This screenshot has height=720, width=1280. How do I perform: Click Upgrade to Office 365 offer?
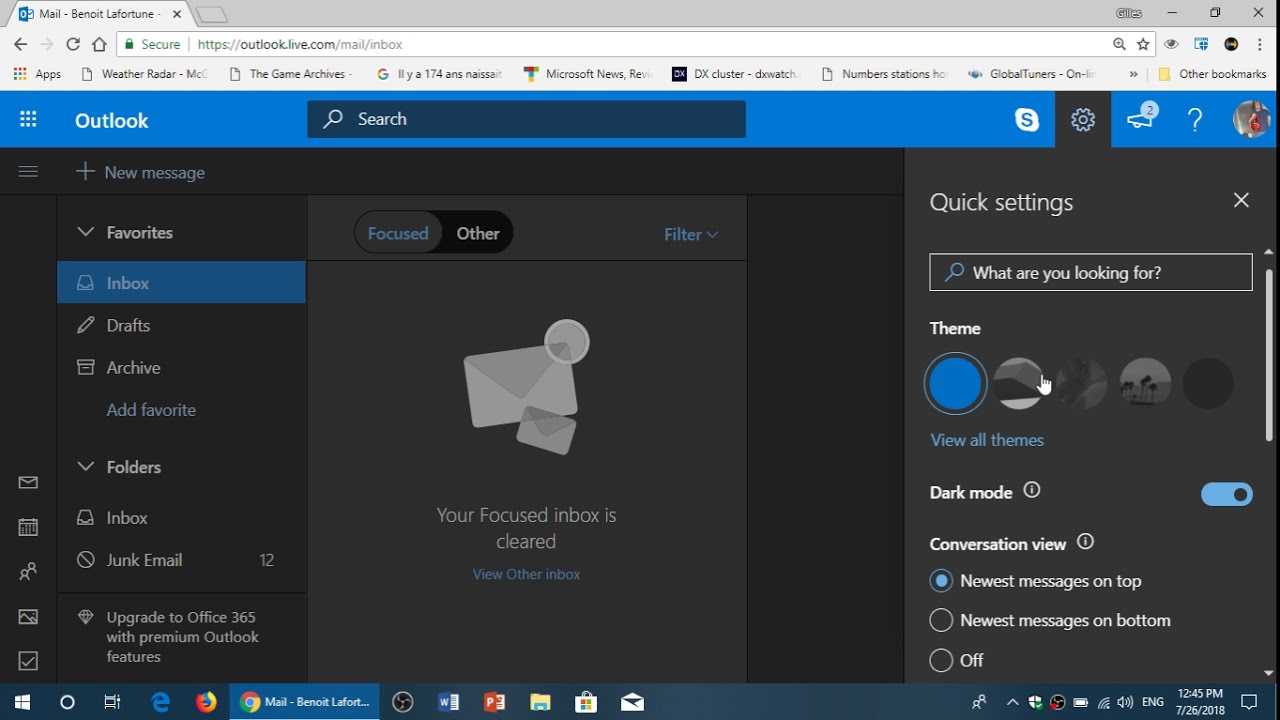[182, 637]
